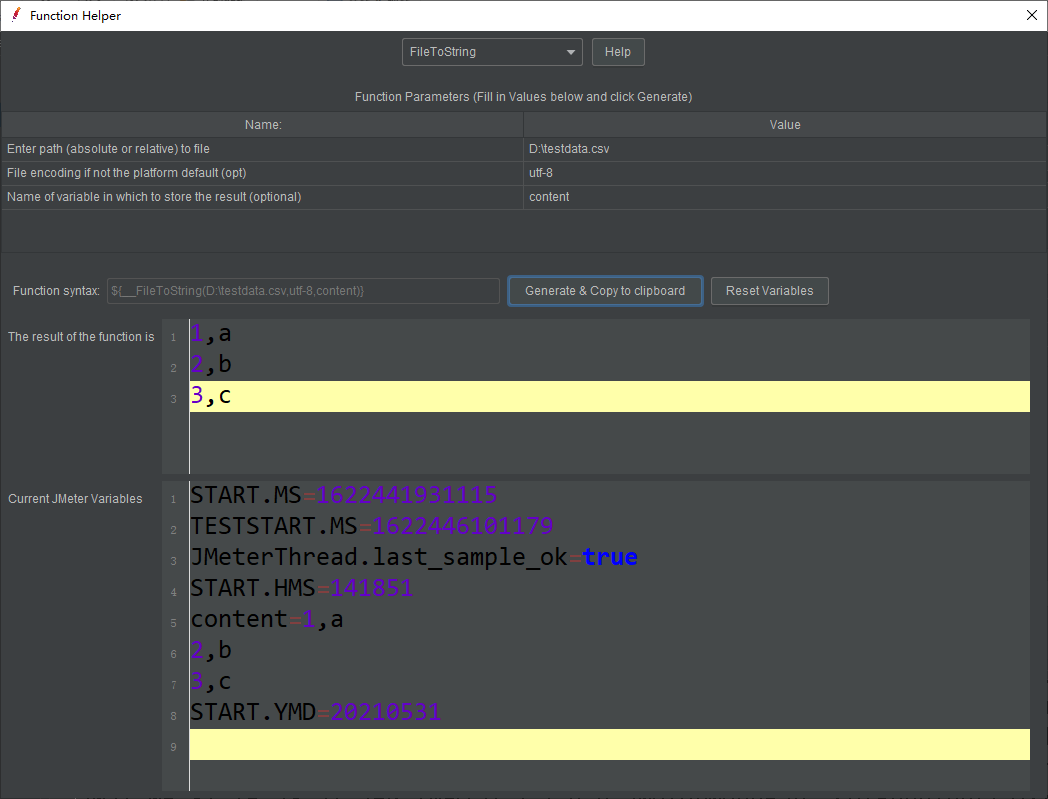Viewport: 1048px width, 799px height.
Task: Click 'Name of variable in which to store' row
Action: [x=263, y=197]
